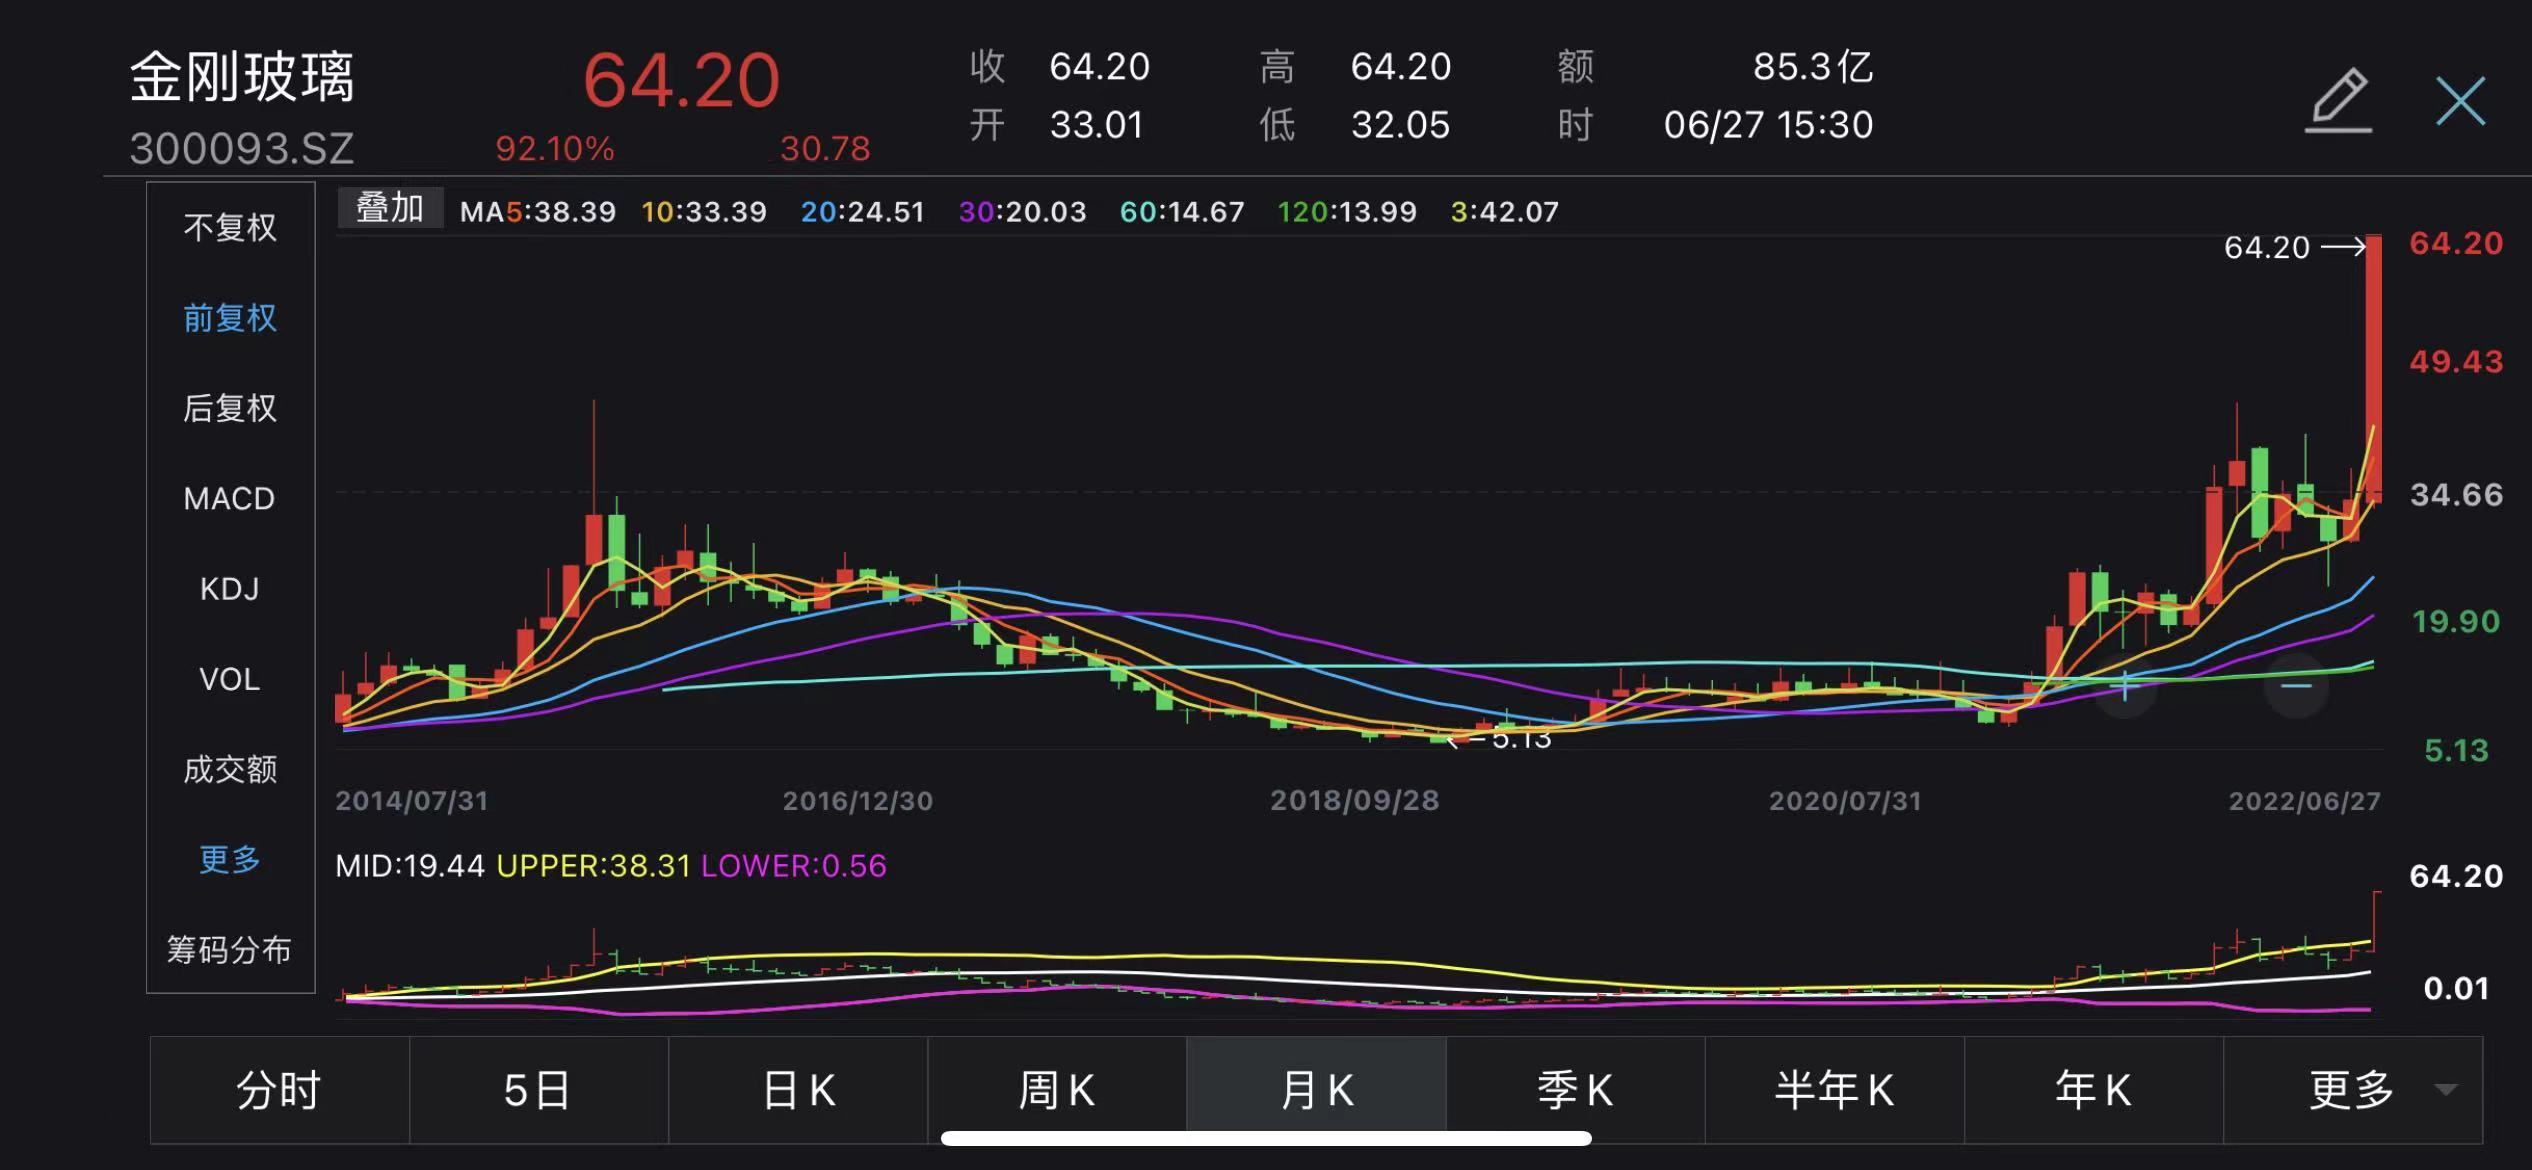Open the pencil edit drawing tool
Image resolution: width=2532 pixels, height=1170 pixels.
click(x=2338, y=100)
